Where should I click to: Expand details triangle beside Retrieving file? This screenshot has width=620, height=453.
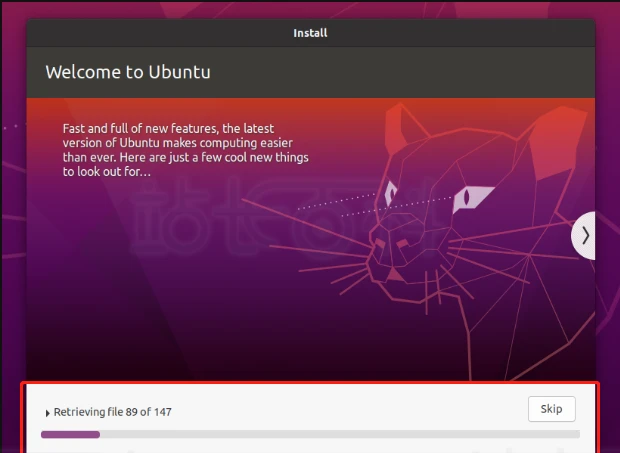point(47,413)
